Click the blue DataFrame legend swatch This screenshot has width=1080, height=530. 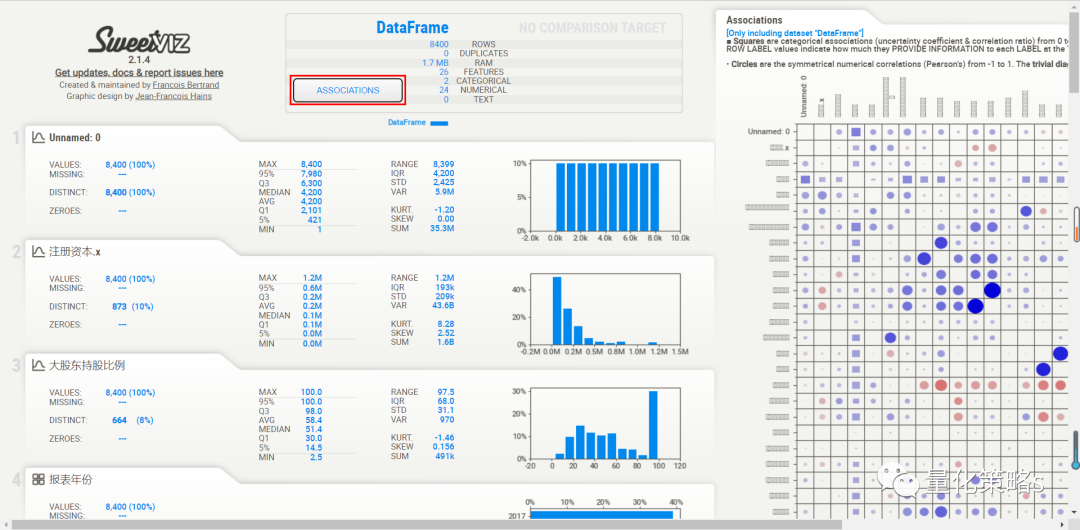click(439, 123)
